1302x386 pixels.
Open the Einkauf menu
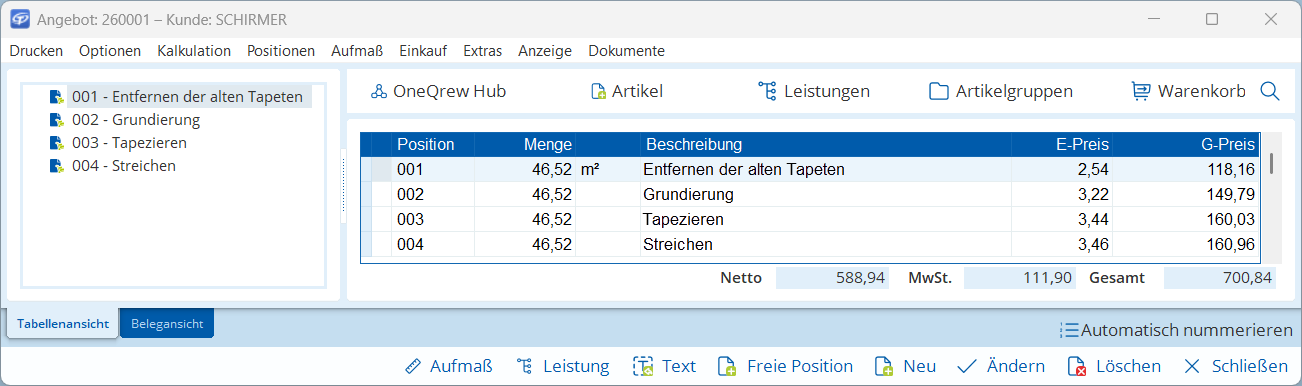click(422, 51)
